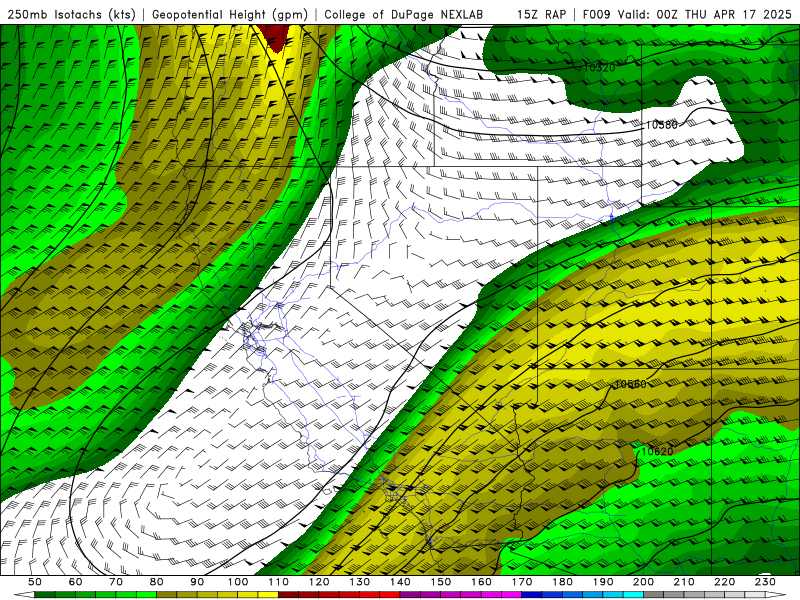Image resolution: width=800 pixels, height=600 pixels.
Task: Click the 'Valid: 00Z THU APR 17 2025' text
Action: tap(705, 14)
